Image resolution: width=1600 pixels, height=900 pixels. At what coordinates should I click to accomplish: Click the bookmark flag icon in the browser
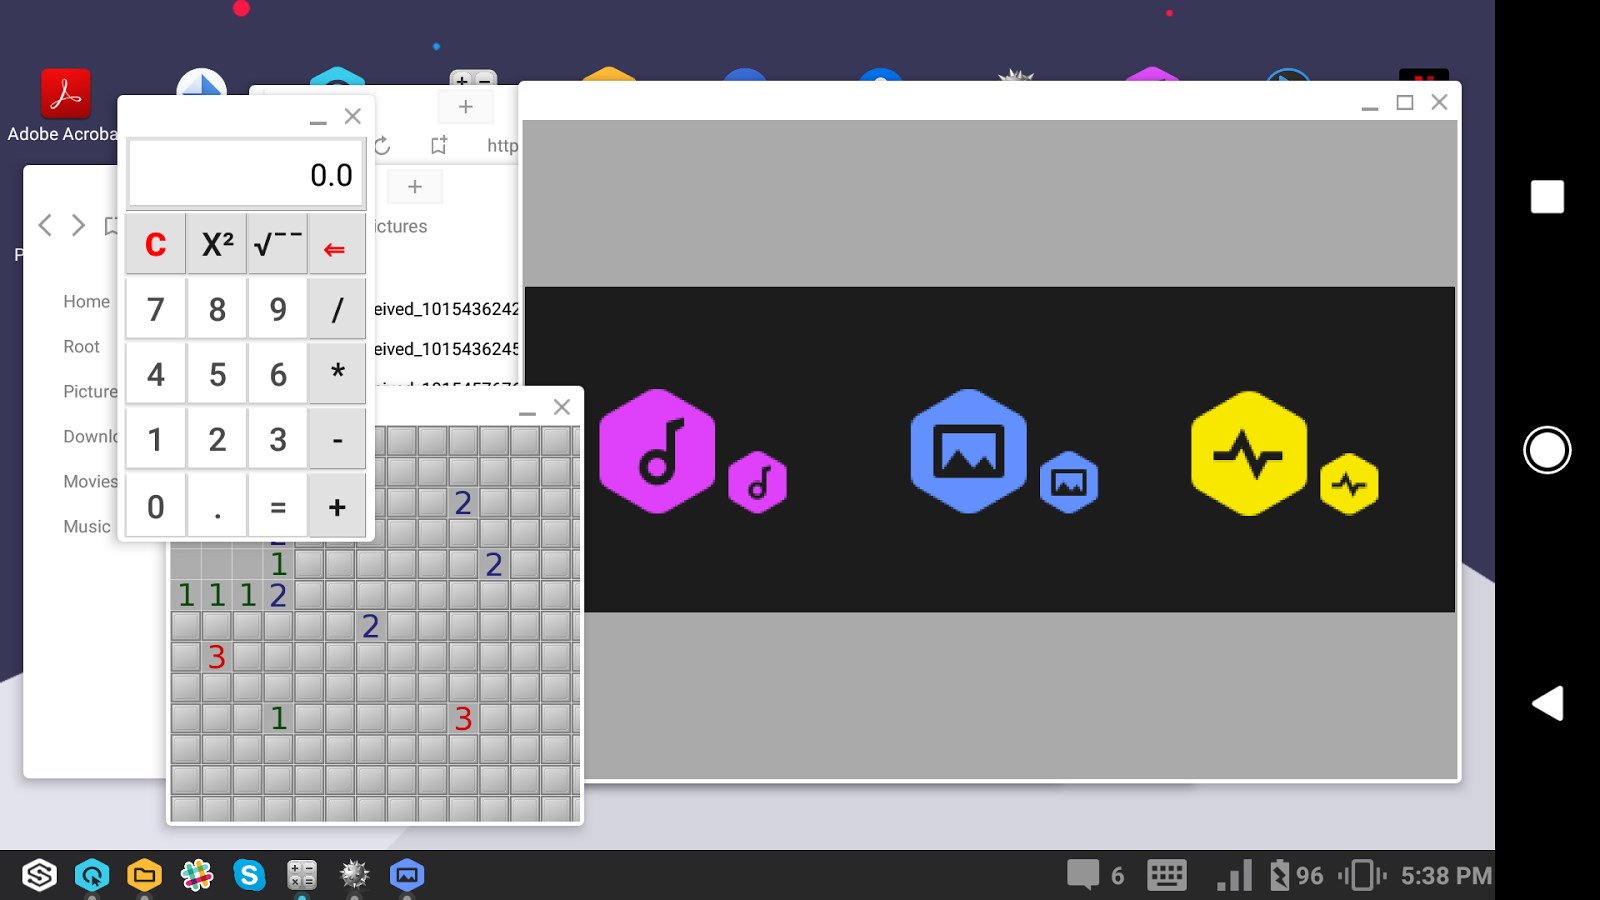pyautogui.click(x=437, y=145)
